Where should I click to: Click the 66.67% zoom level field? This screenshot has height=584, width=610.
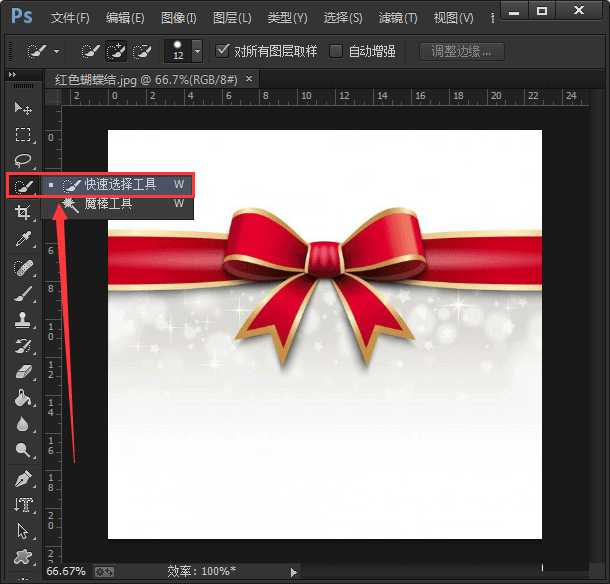66,572
